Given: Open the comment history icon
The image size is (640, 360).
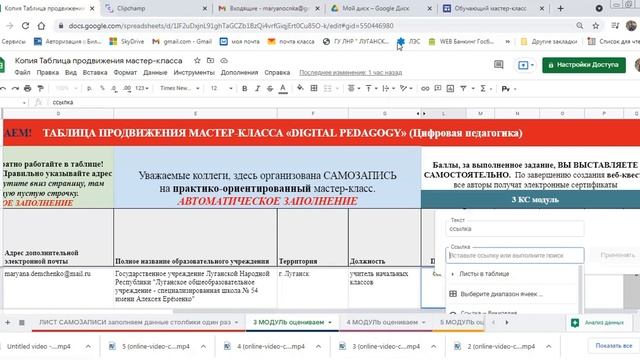Looking at the screenshot, I should [498, 65].
